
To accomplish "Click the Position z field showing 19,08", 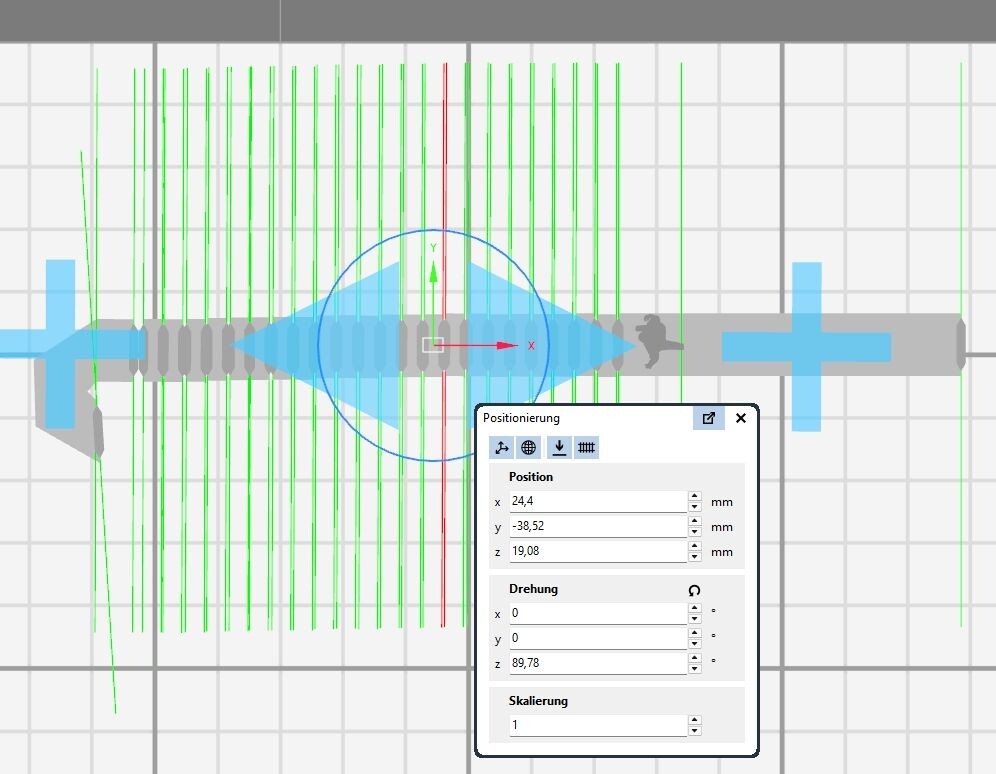I will [x=598, y=551].
